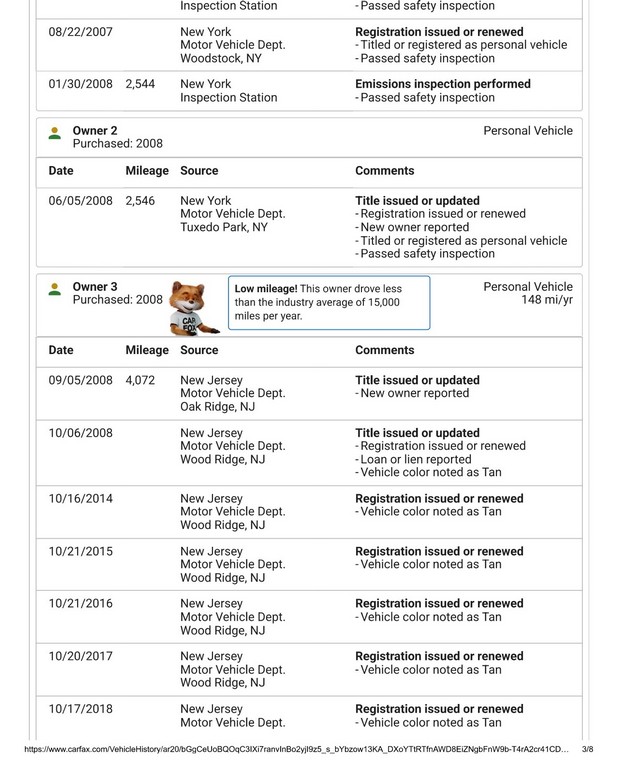Click the 06/05/2008 date entry
The image size is (617, 768).
point(81,201)
